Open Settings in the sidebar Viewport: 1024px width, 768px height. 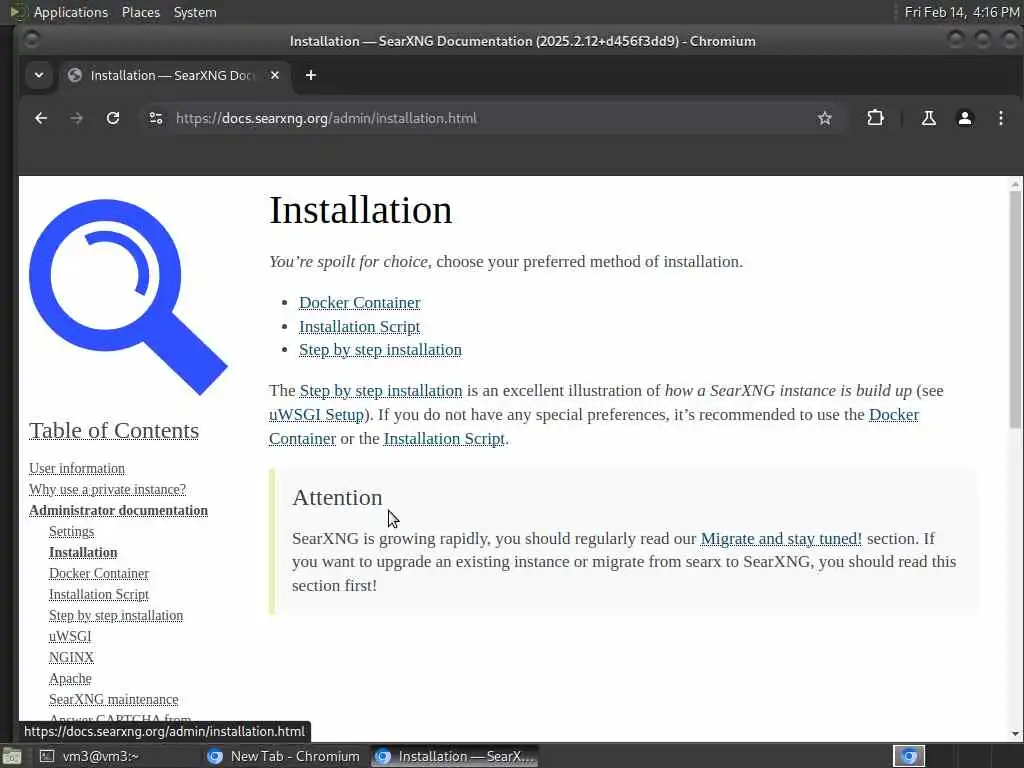[71, 532]
